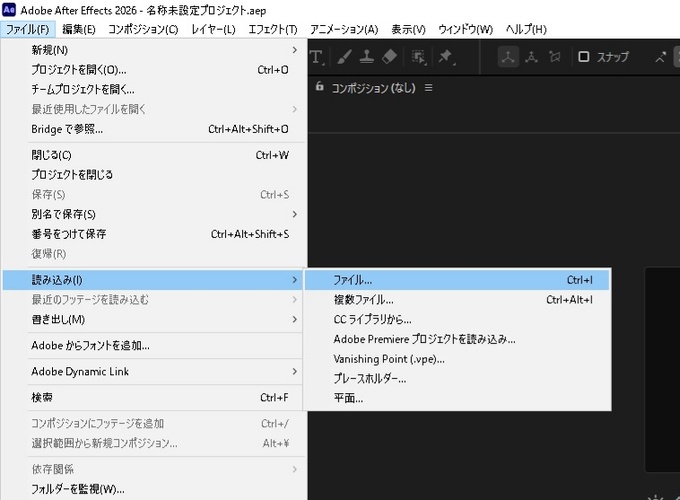Choose プレースホルダー... in the submenu
Screen dimensions: 680x500
point(457,379)
